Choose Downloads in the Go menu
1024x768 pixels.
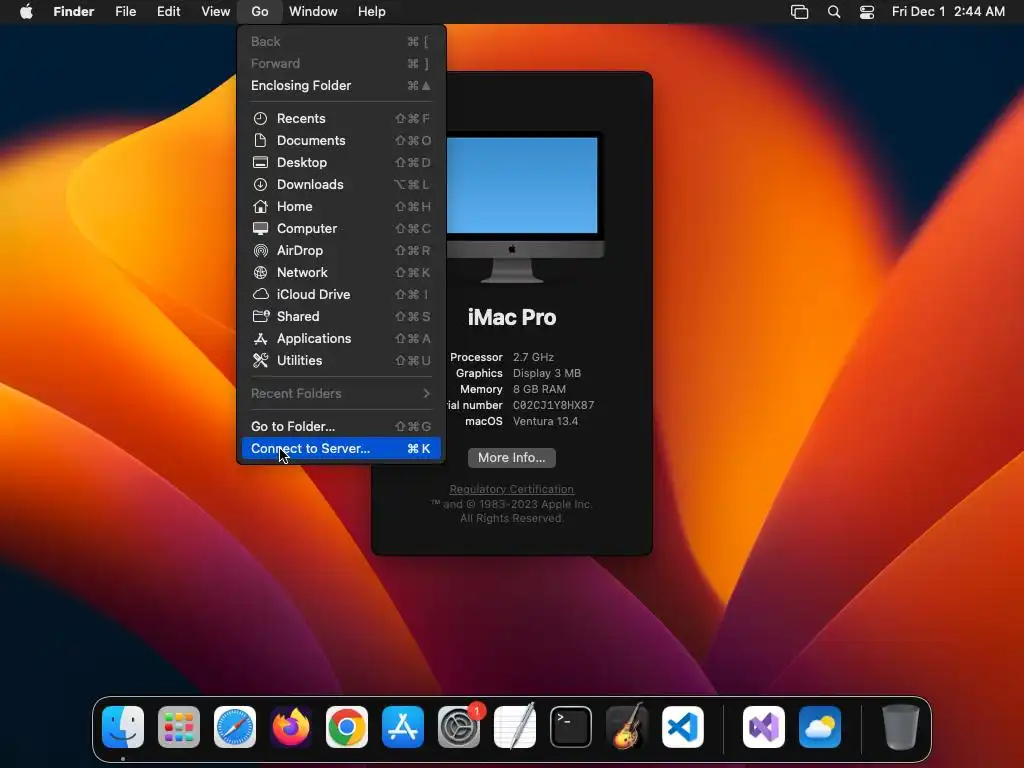click(341, 184)
